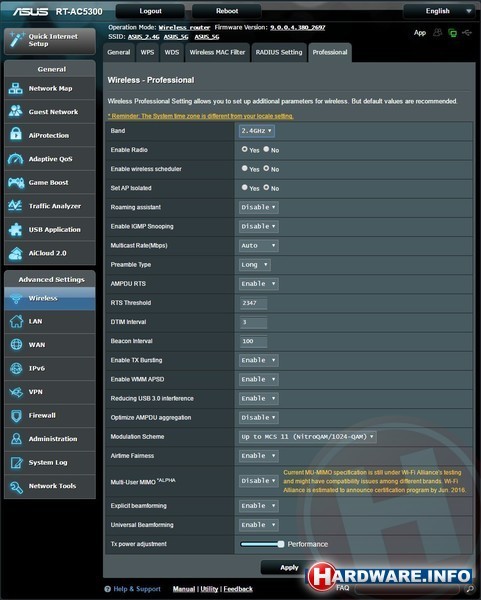Switch to the Wireless MAC Filter tab

tap(217, 52)
